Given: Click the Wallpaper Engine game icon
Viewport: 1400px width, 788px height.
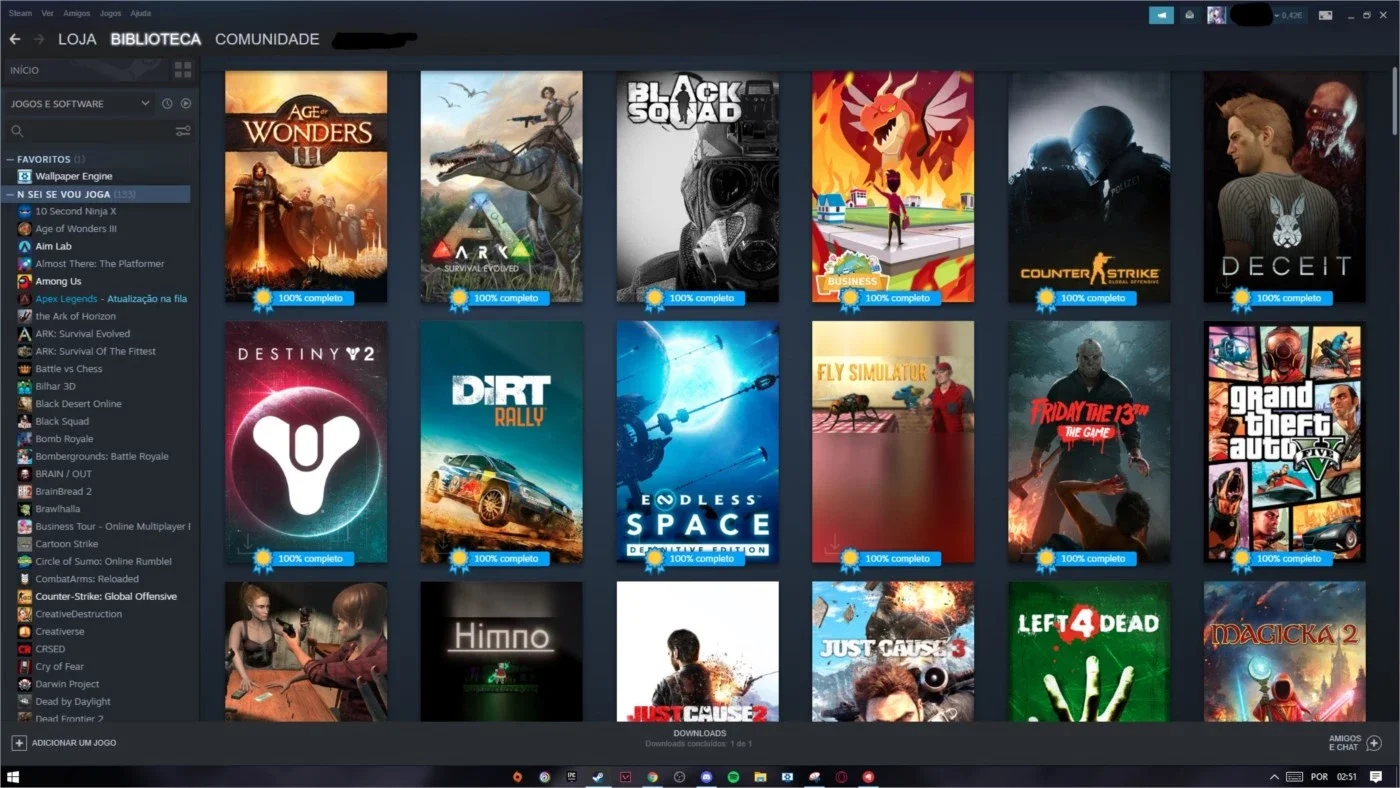Looking at the screenshot, I should click(25, 176).
